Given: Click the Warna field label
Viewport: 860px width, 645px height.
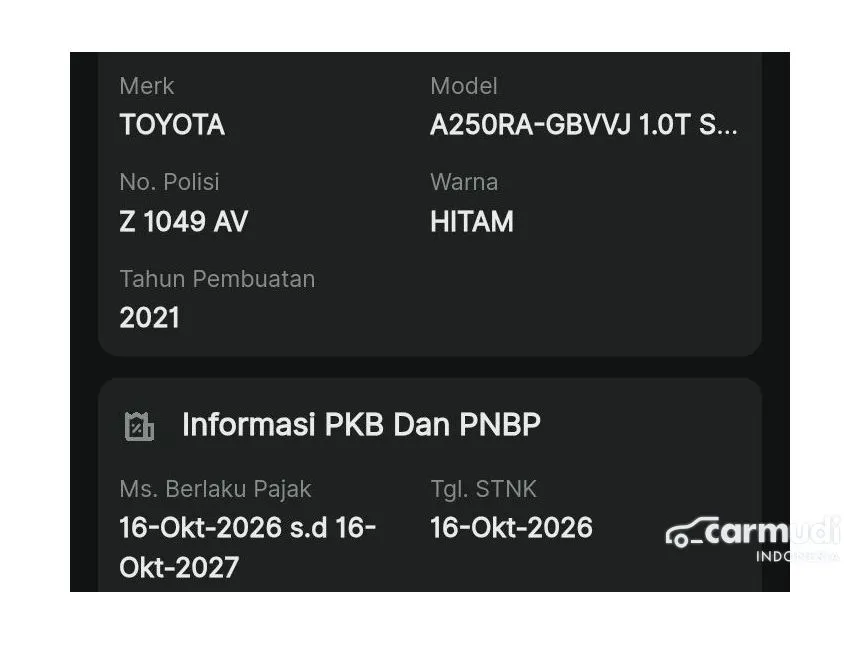Looking at the screenshot, I should 463,182.
